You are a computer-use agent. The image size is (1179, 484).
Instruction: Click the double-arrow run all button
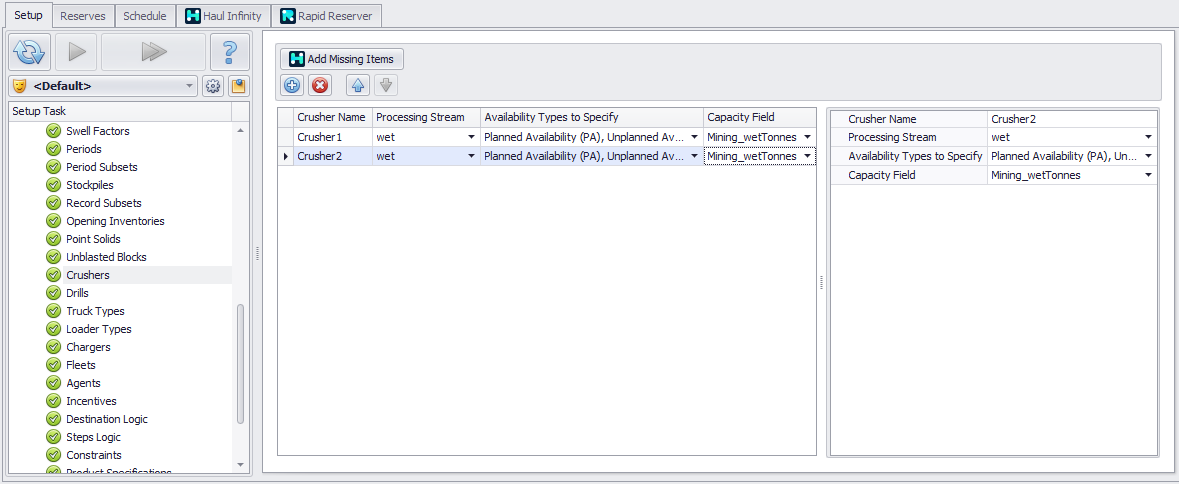tap(153, 52)
